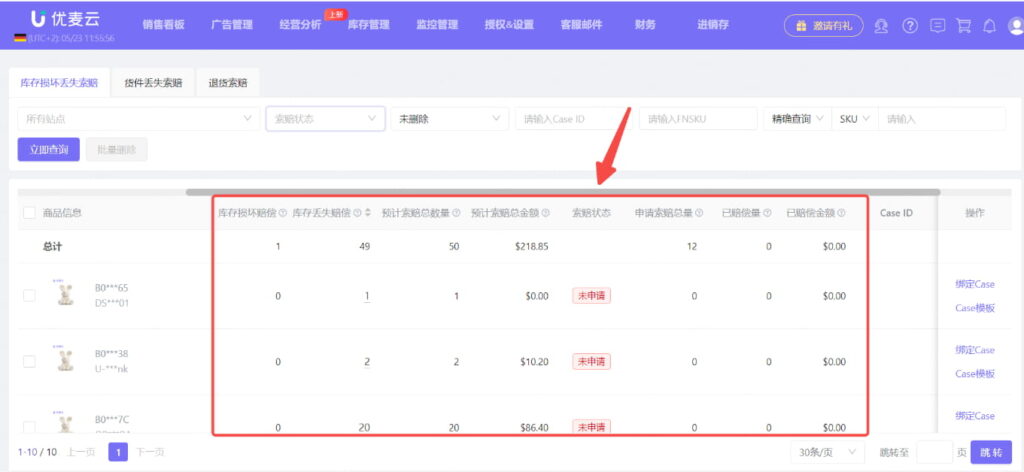Click product thumbnail for B0***65

coord(65,294)
